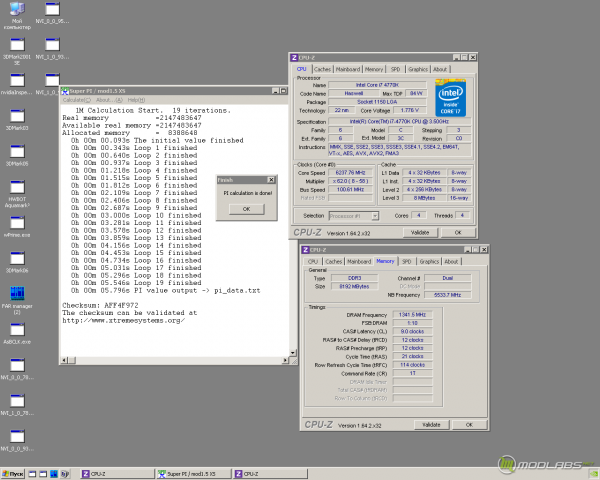Image resolution: width=600 pixels, height=480 pixels.
Task: Click the first quick launch window icon
Action: coord(32,474)
